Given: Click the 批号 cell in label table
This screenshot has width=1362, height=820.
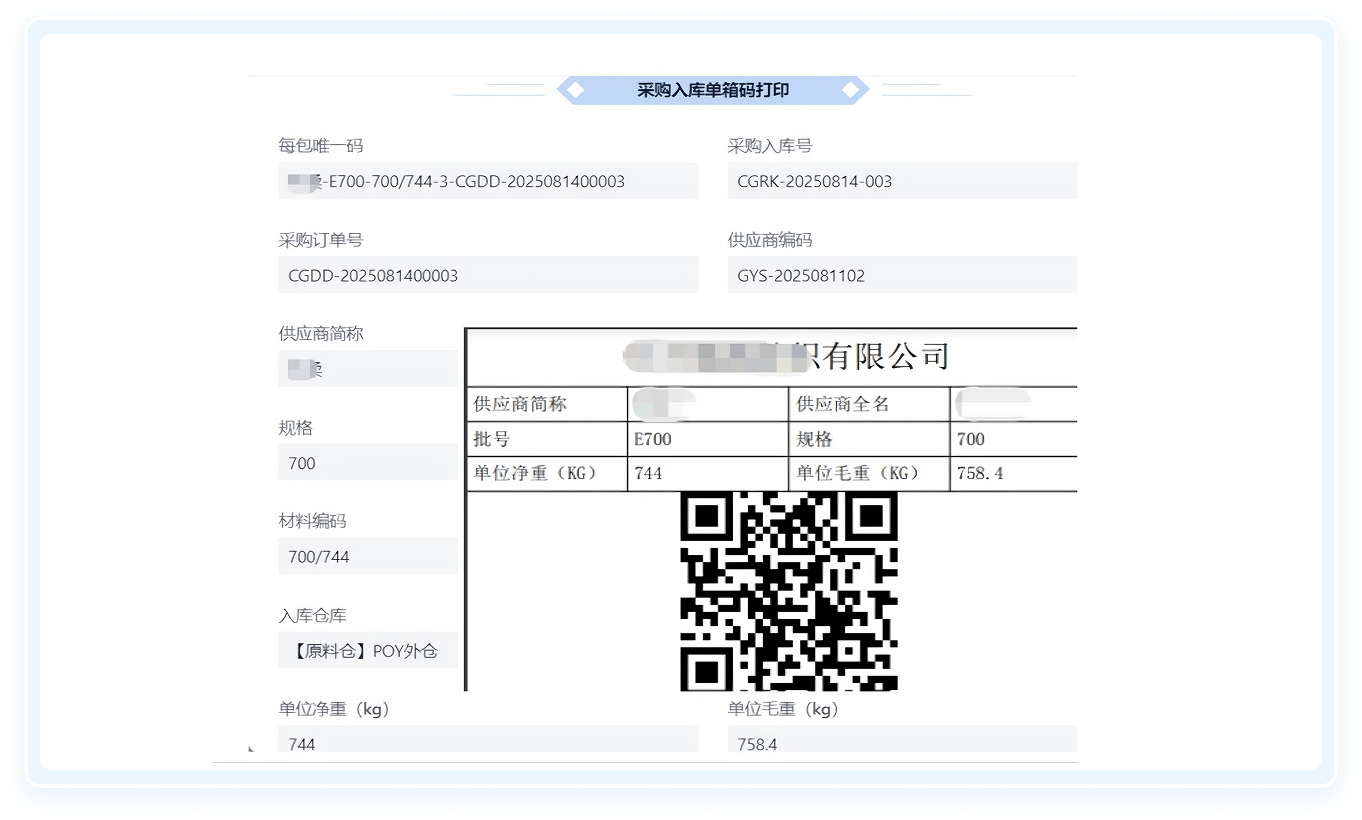Looking at the screenshot, I should click(548, 439).
